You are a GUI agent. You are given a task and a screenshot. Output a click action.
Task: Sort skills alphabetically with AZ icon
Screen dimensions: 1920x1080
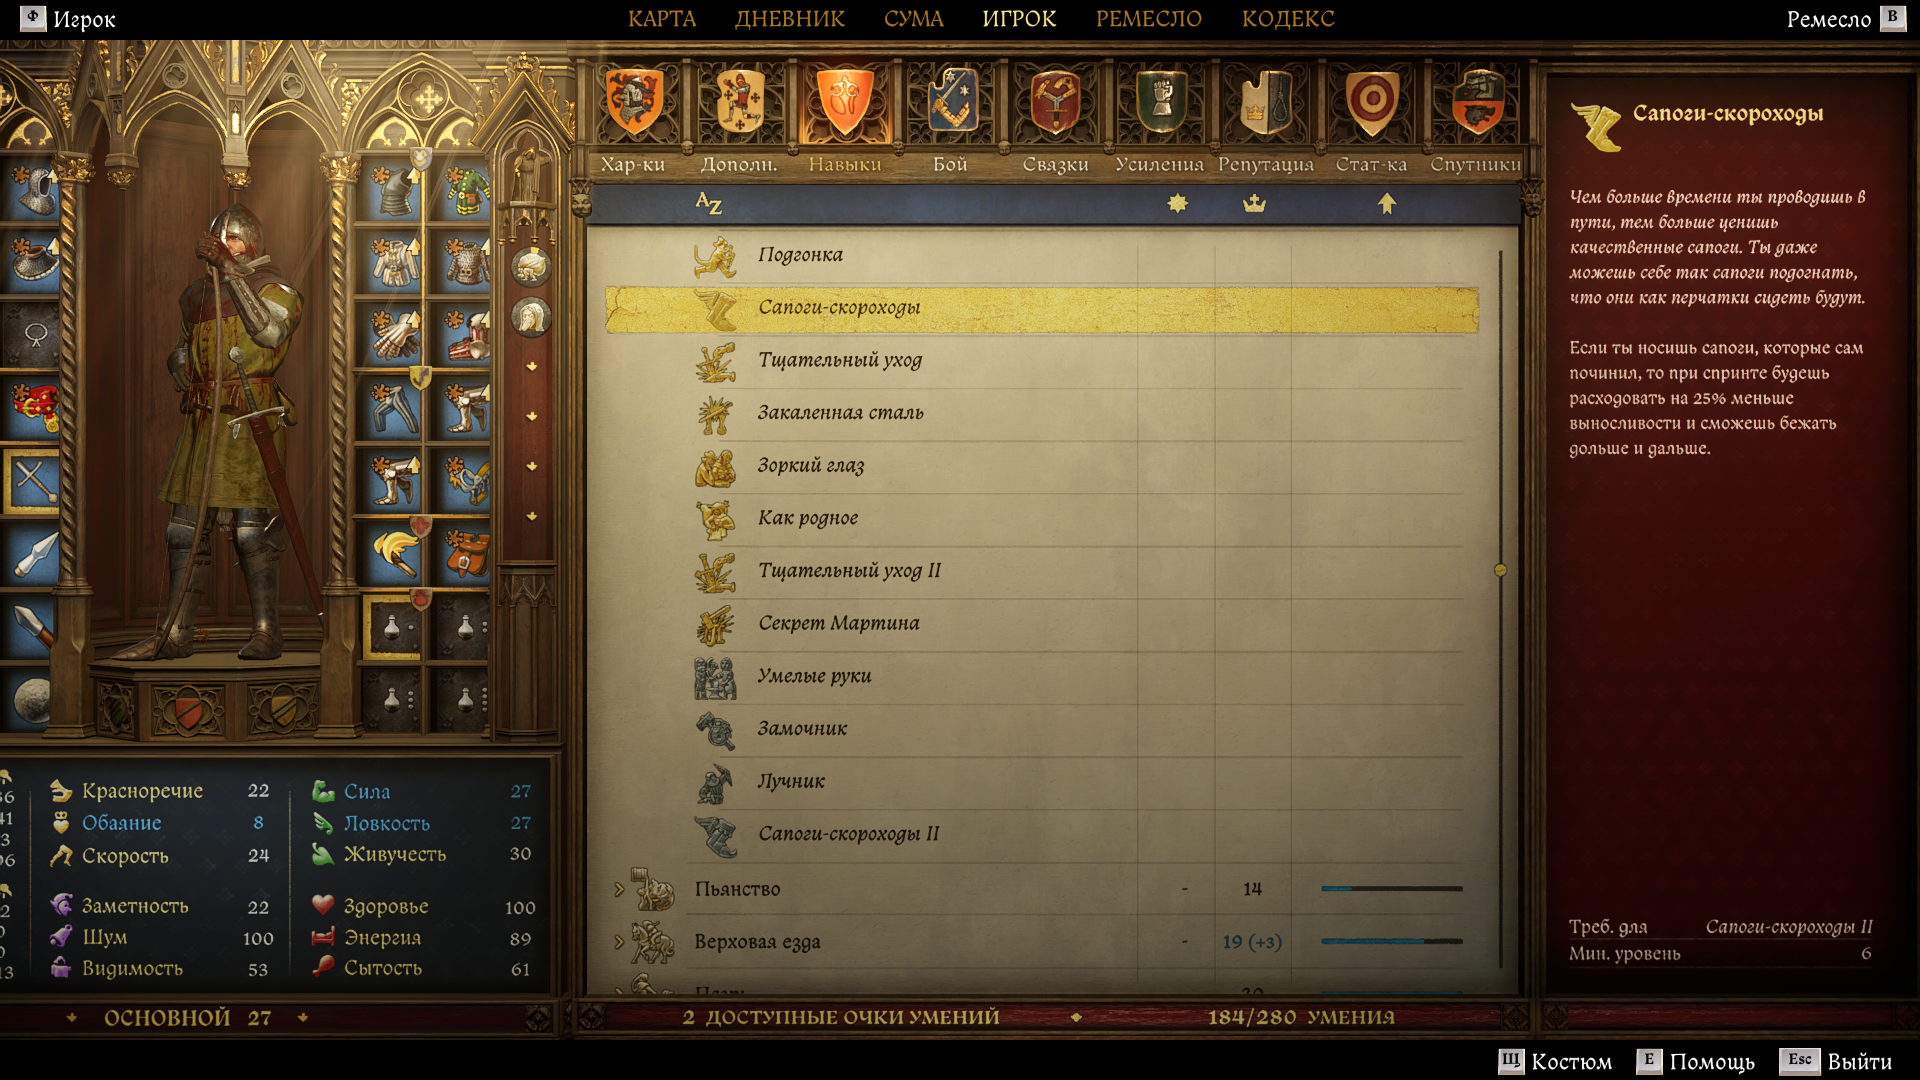(x=708, y=204)
